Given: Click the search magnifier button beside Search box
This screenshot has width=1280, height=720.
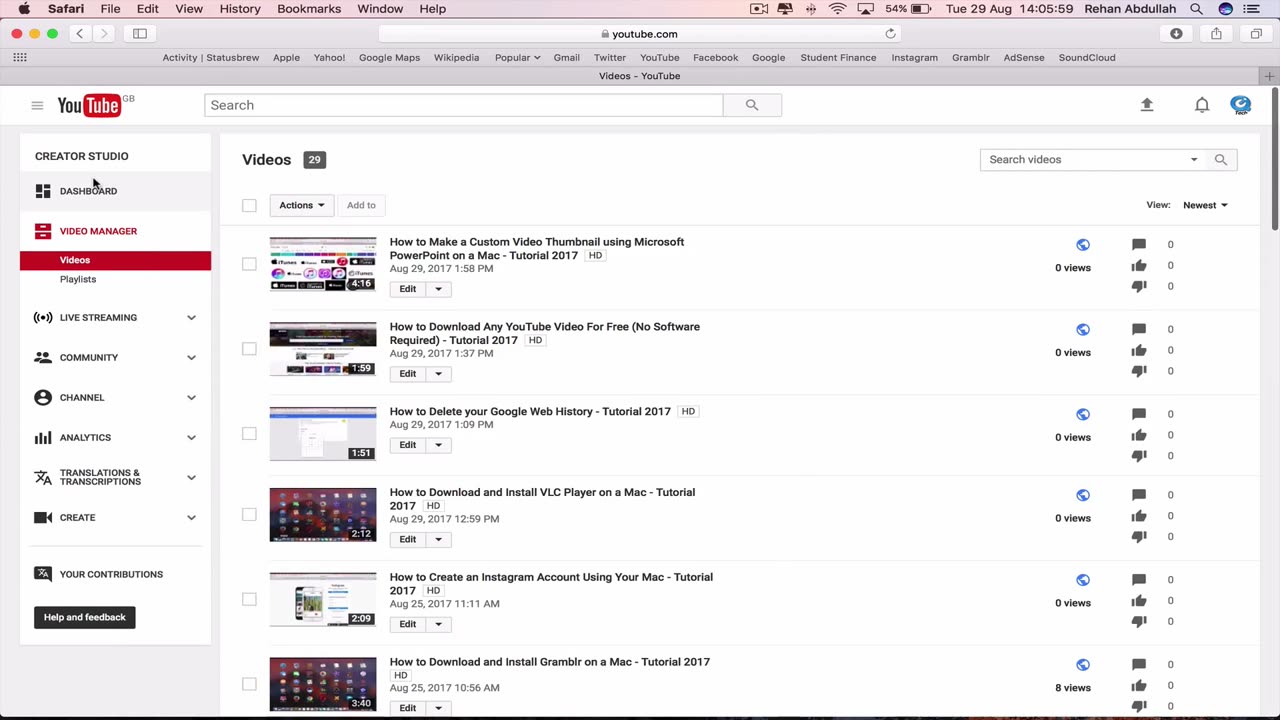Looking at the screenshot, I should click(752, 105).
